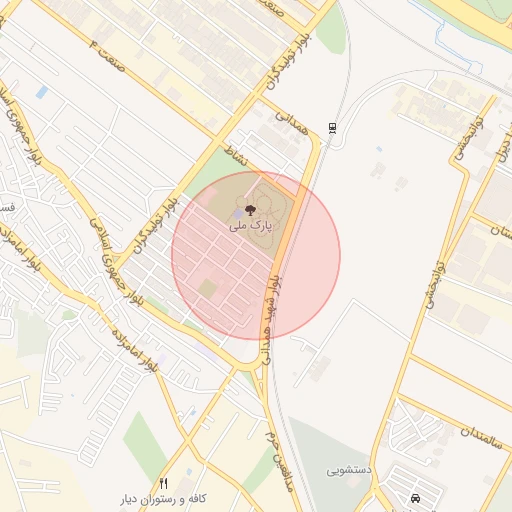This screenshot has height=512, width=512.
Task: Click the دستشویی map label
Action: click(x=349, y=470)
